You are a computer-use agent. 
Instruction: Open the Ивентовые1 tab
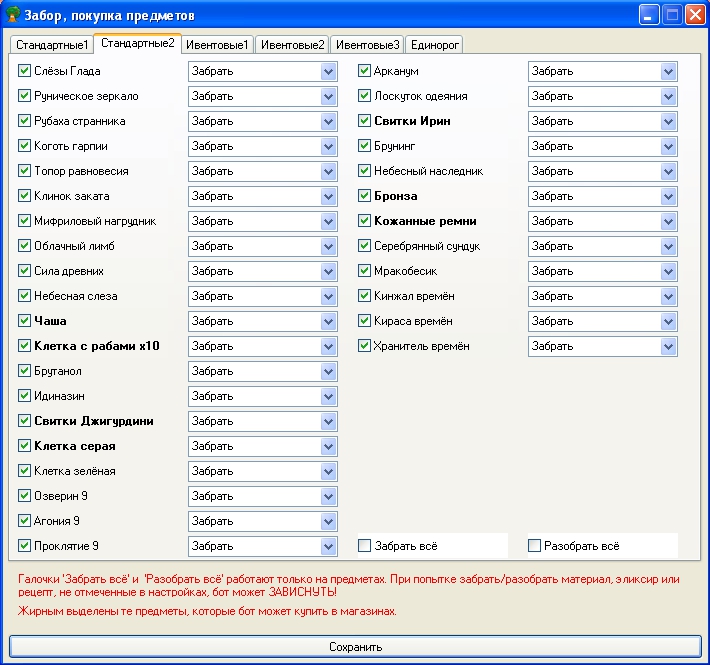(x=217, y=45)
